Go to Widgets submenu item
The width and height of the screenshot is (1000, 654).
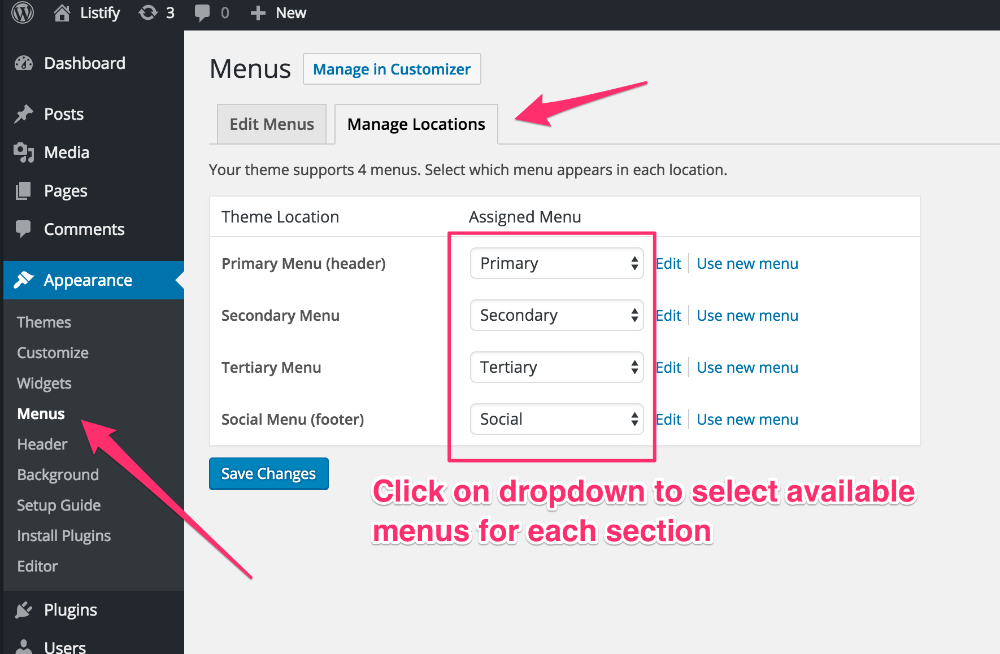click(x=44, y=383)
